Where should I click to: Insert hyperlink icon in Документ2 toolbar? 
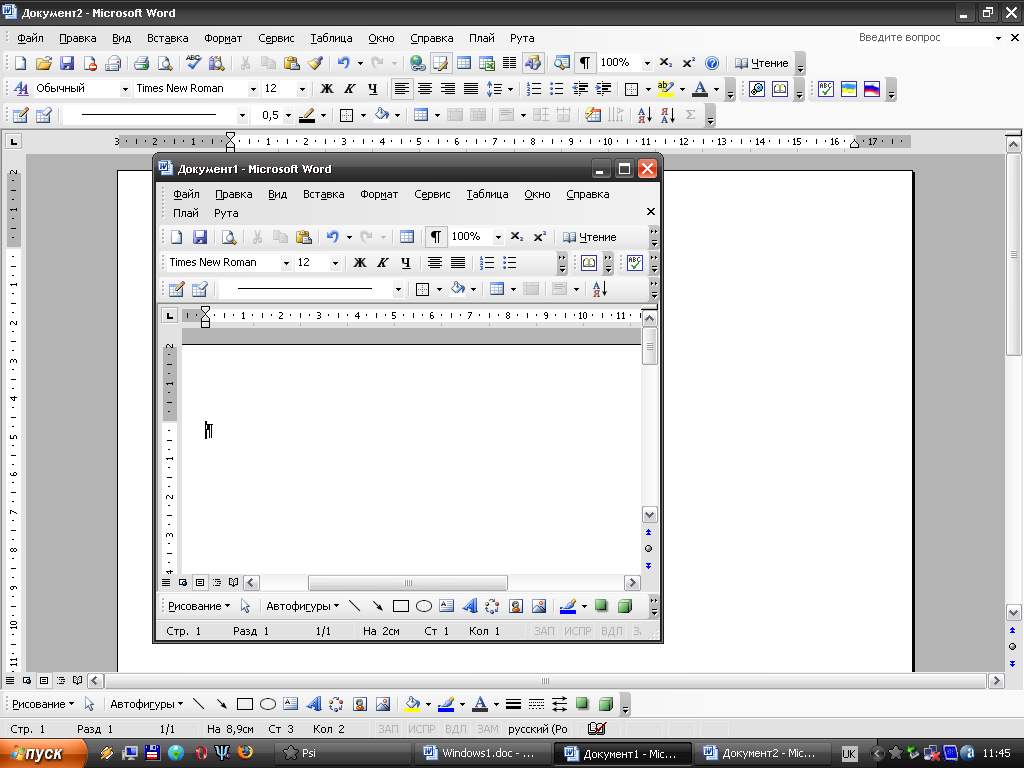point(417,63)
